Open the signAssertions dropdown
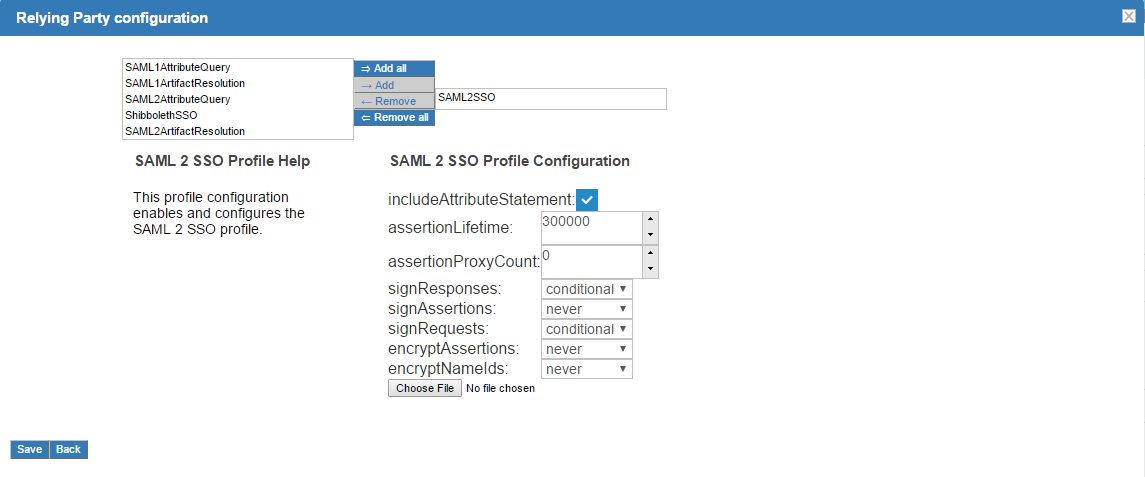Image resolution: width=1145 pixels, height=477 pixels. (x=586, y=309)
